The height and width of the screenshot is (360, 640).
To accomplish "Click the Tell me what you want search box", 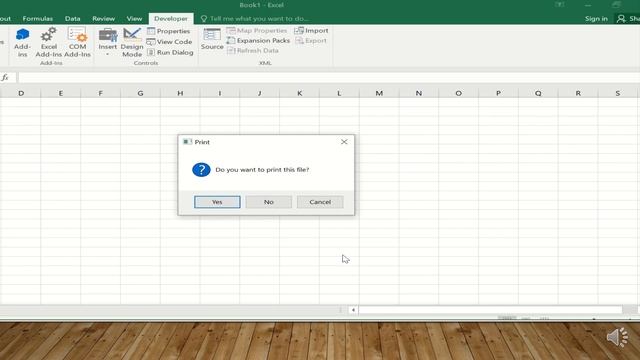I will point(255,19).
